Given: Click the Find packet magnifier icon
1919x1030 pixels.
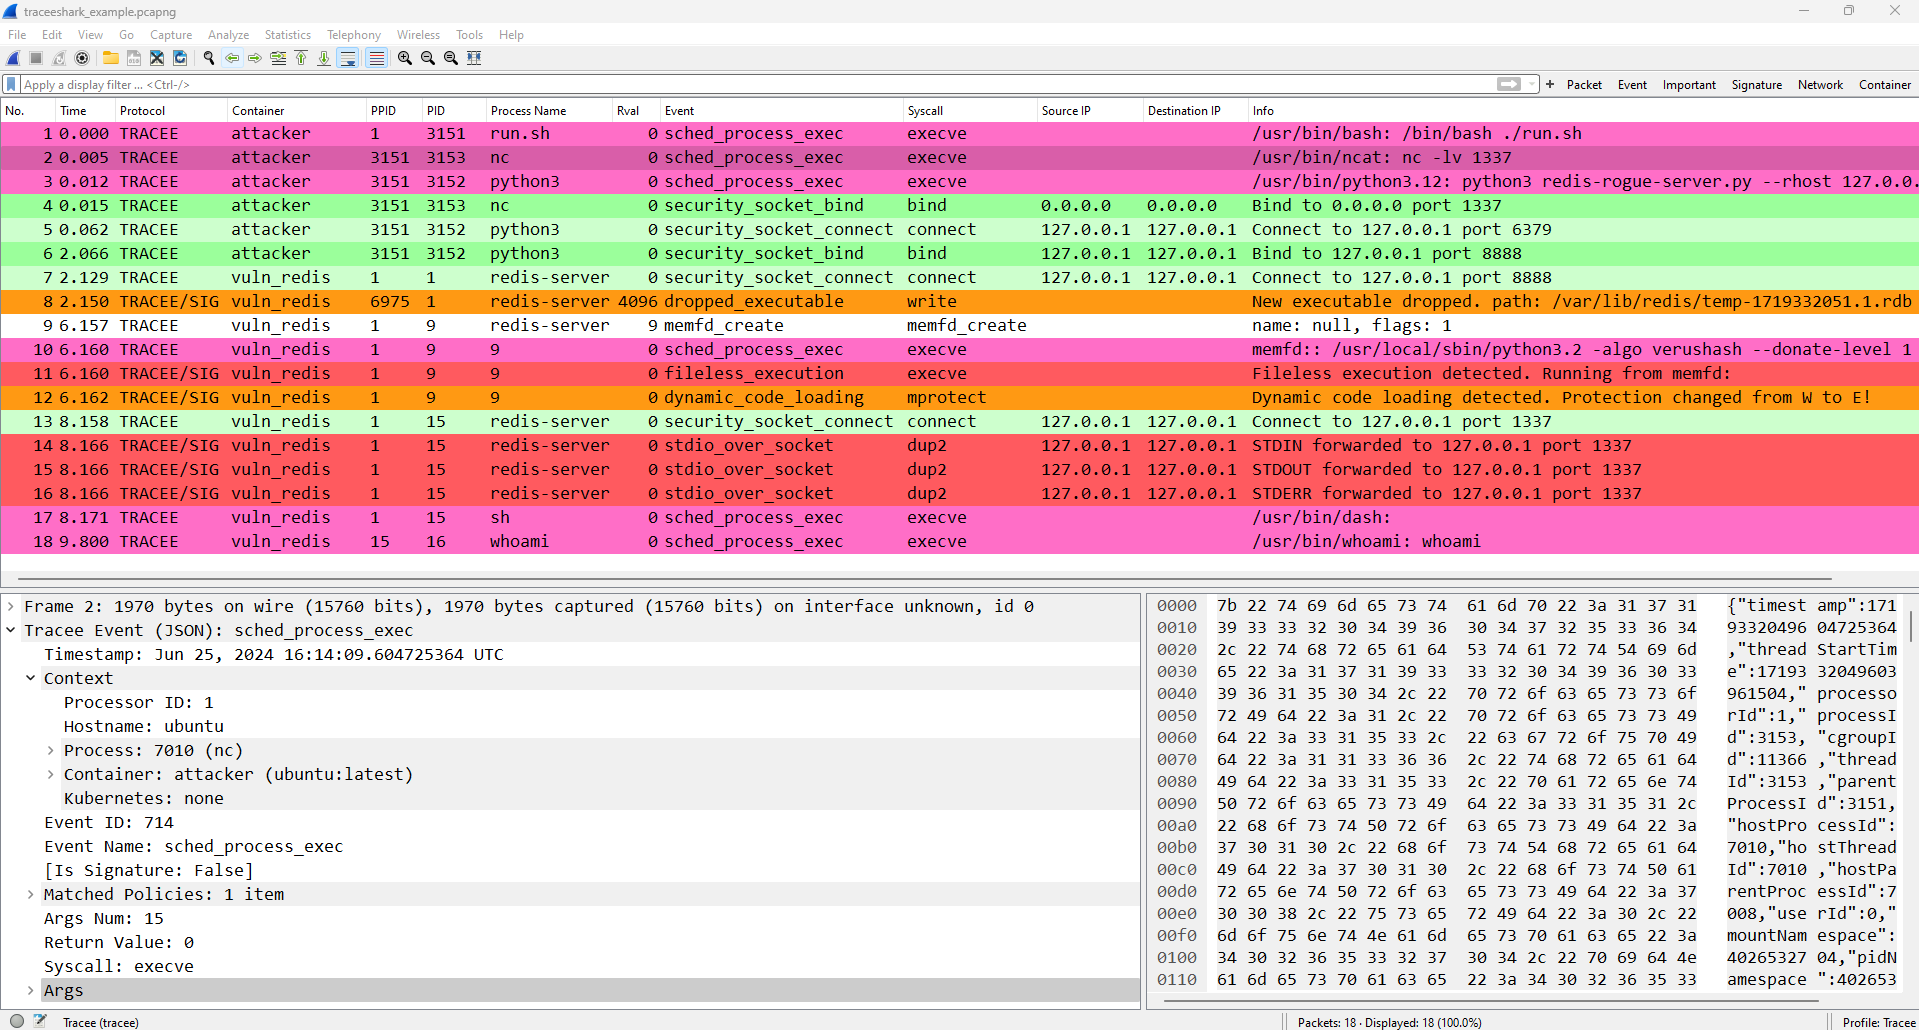Looking at the screenshot, I should point(209,58).
